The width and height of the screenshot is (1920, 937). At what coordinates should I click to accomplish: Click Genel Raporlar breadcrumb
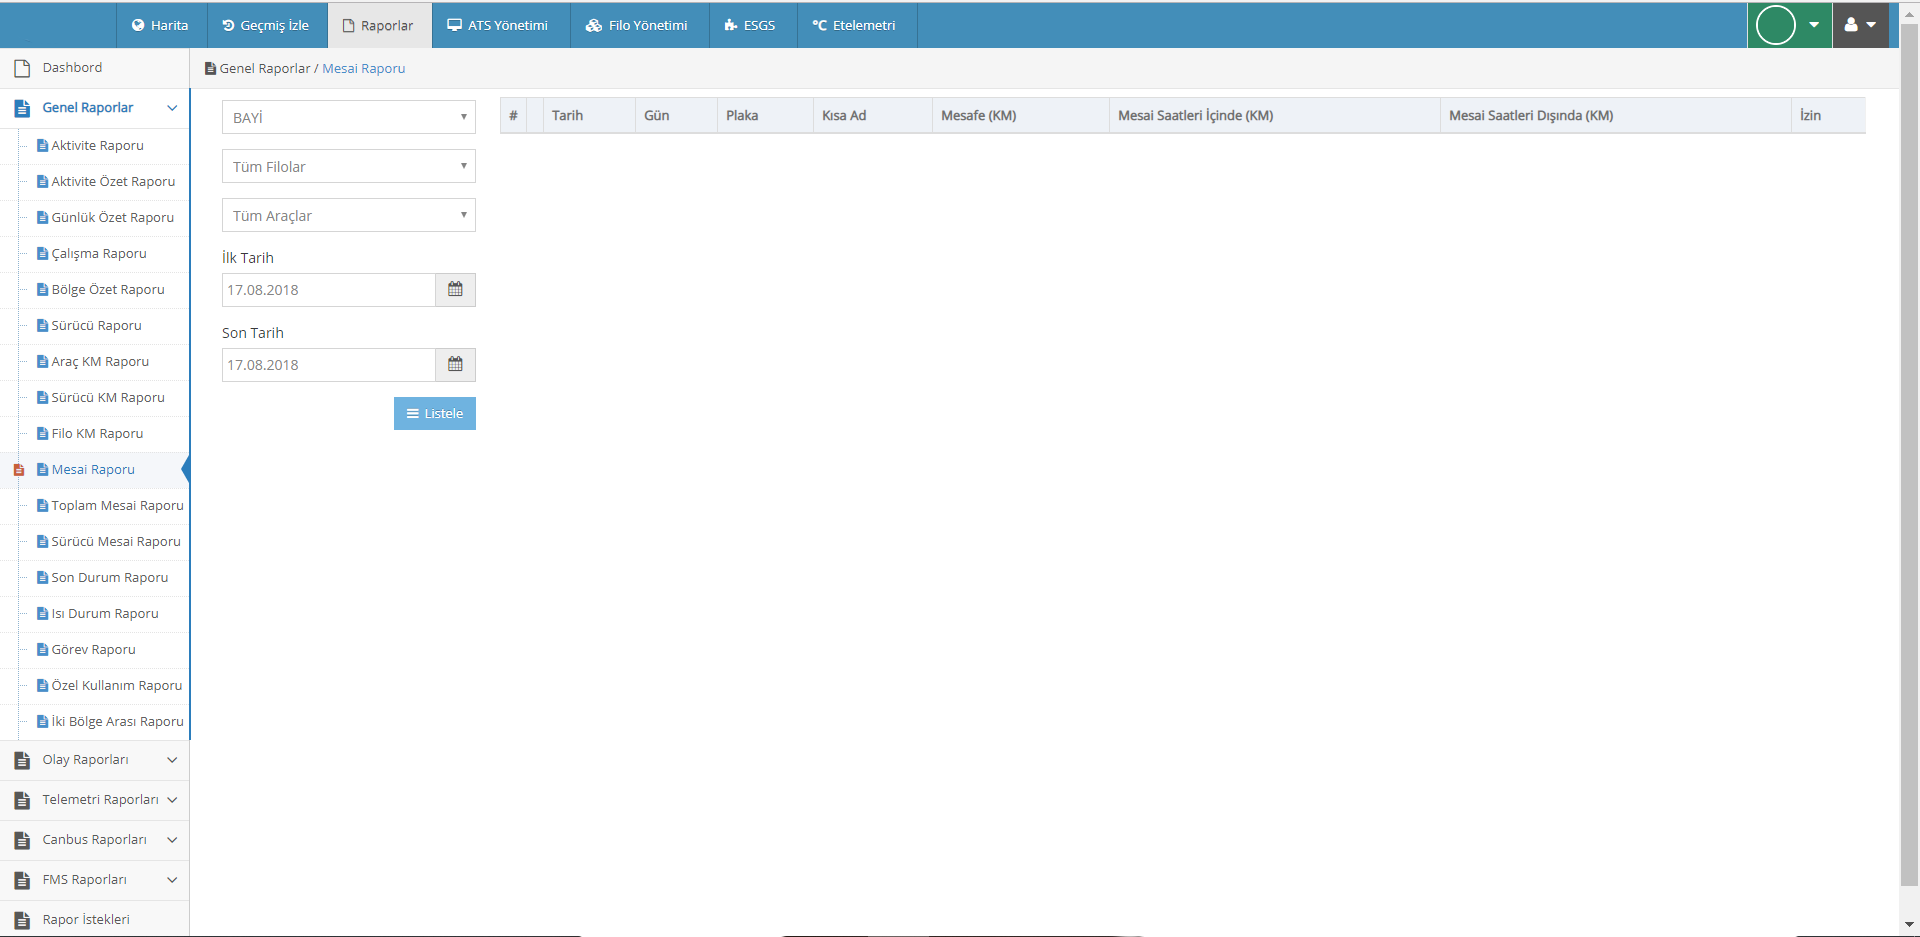pyautogui.click(x=264, y=68)
